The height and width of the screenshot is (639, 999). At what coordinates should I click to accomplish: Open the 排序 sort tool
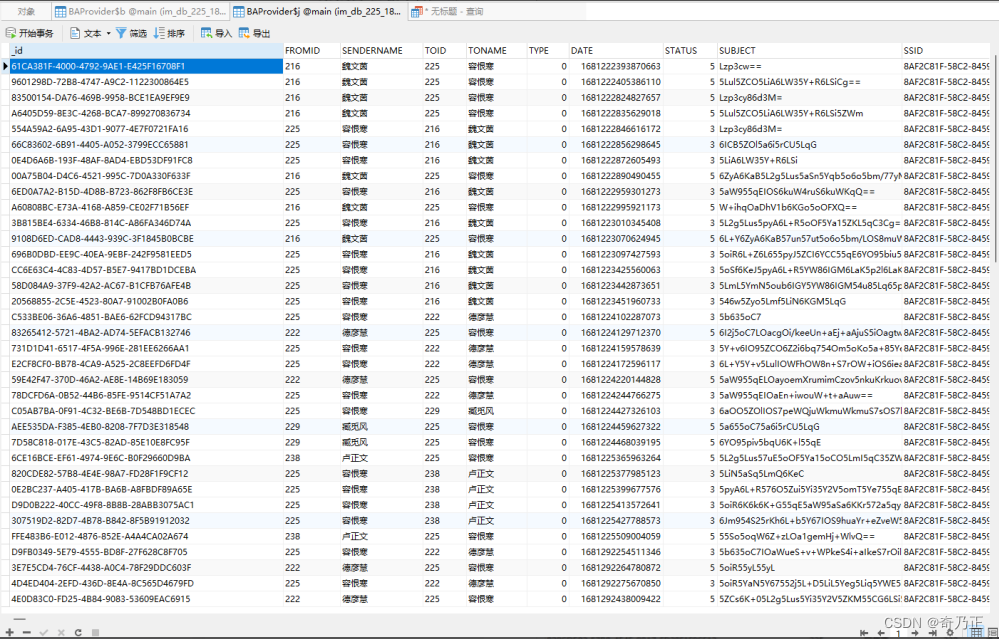coord(169,33)
